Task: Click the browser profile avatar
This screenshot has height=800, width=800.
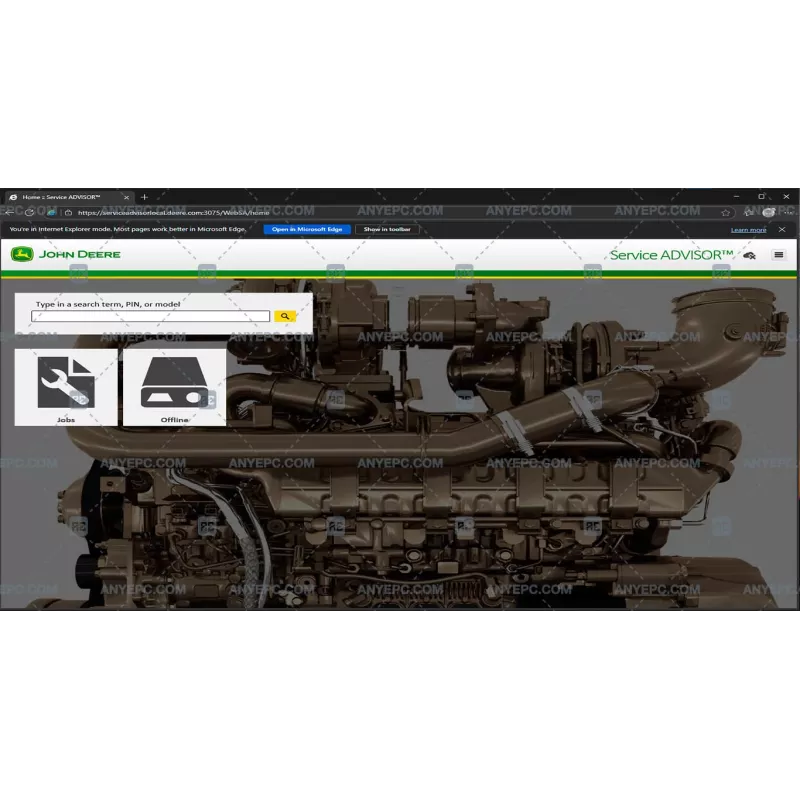Action: click(x=767, y=212)
